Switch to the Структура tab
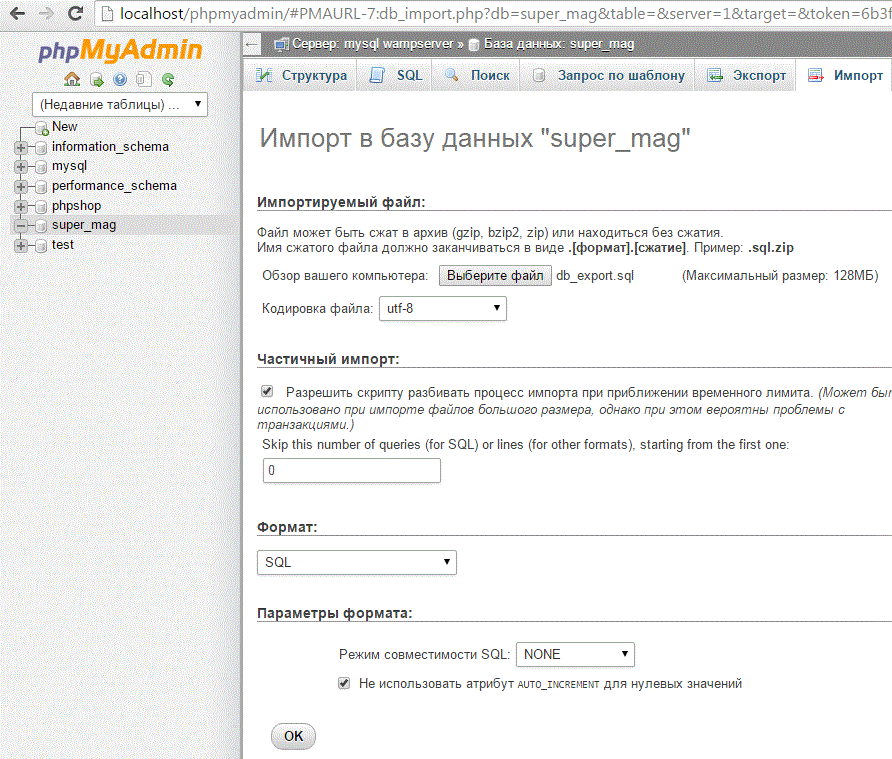The image size is (892, 759). point(302,76)
